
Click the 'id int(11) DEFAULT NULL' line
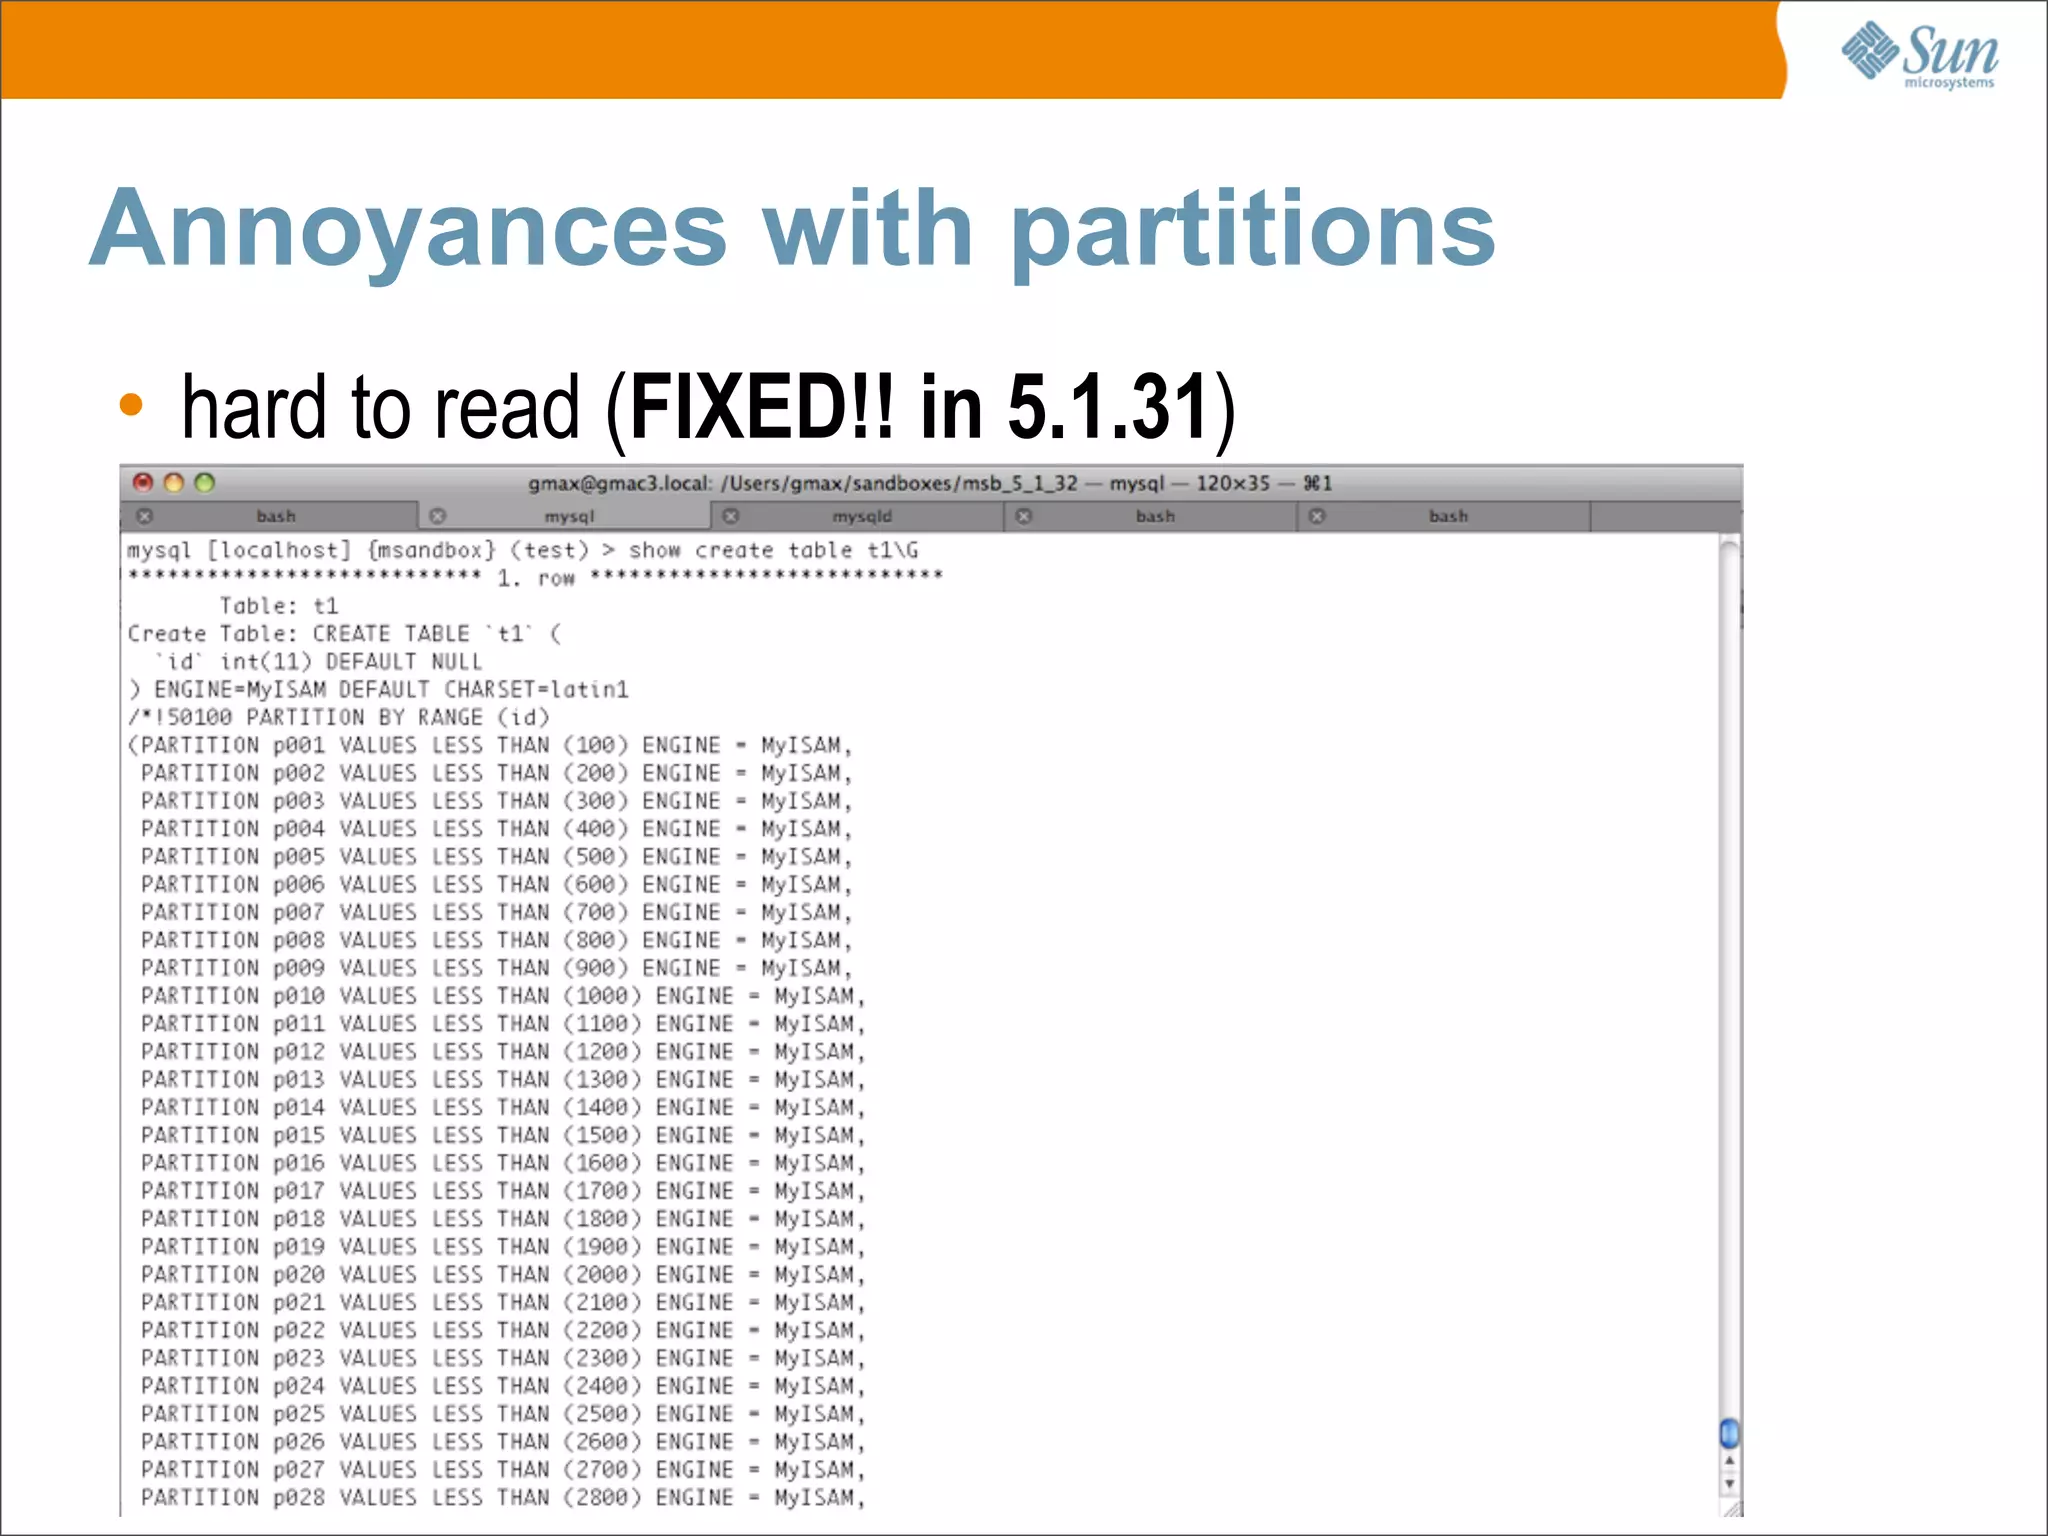coord(318,662)
